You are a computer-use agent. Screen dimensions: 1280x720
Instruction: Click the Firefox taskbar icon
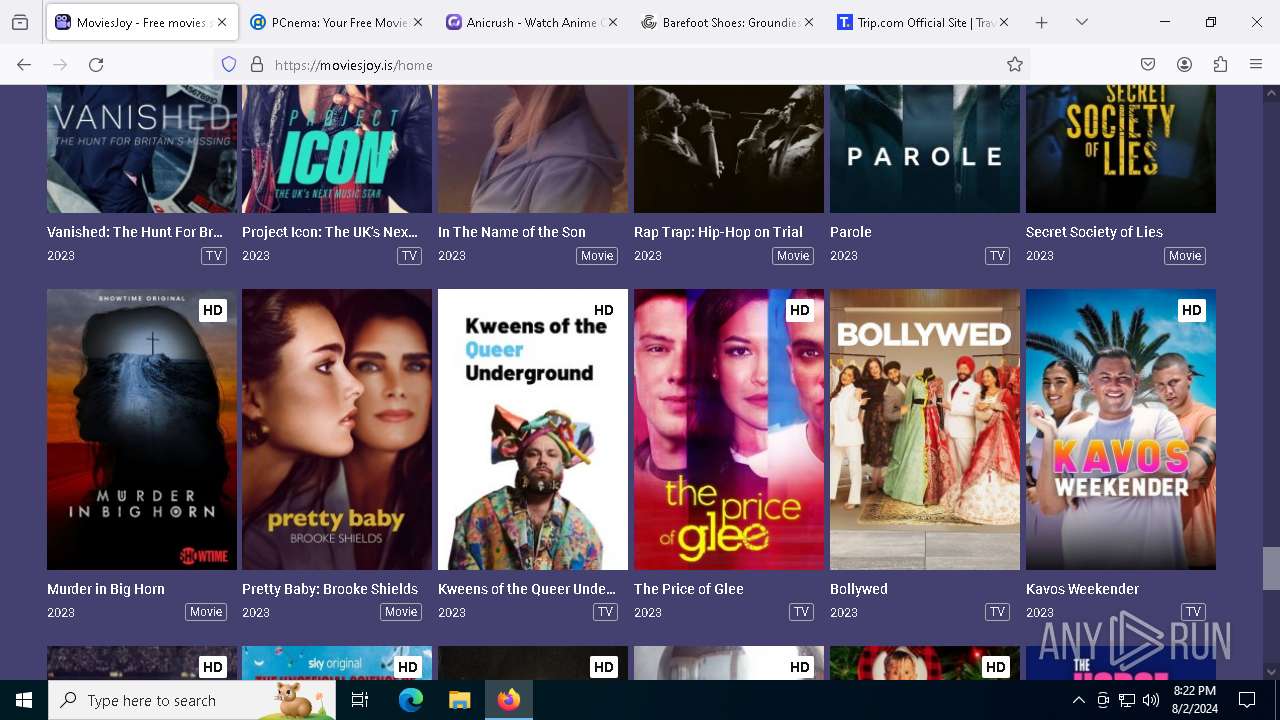[509, 700]
